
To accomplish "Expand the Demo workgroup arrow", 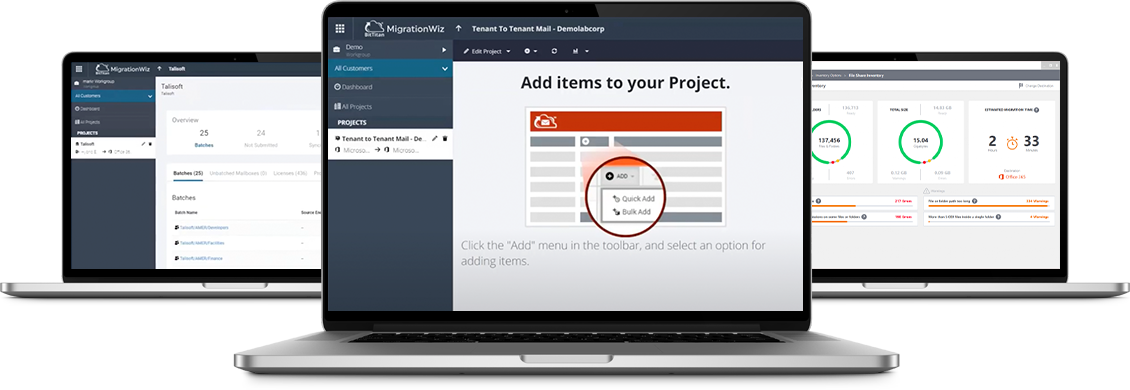I will [444, 50].
